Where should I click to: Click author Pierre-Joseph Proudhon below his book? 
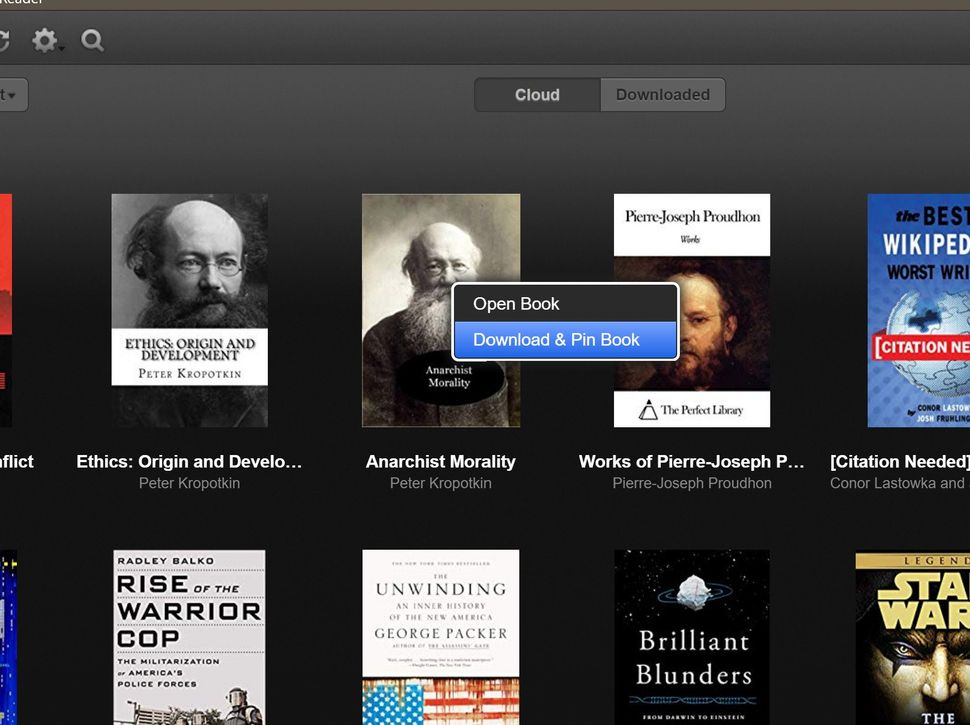click(691, 483)
